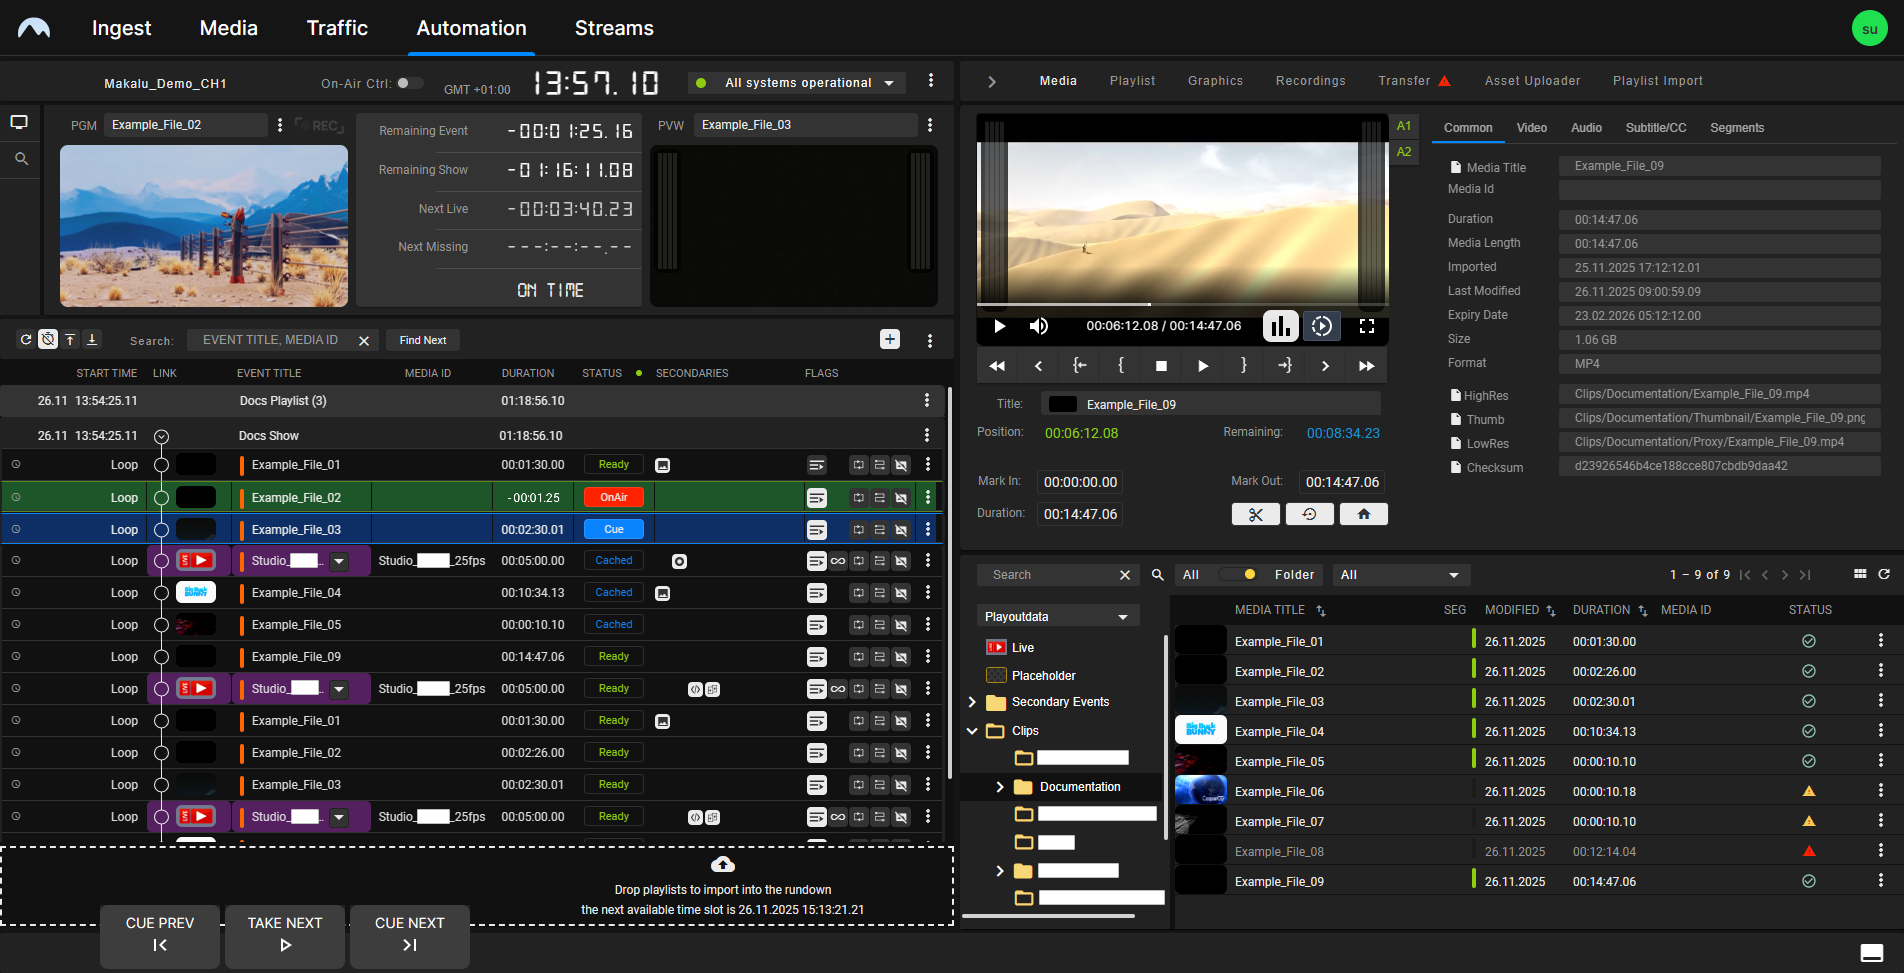
Task: Toggle the audio meters icon in player
Action: point(1280,326)
